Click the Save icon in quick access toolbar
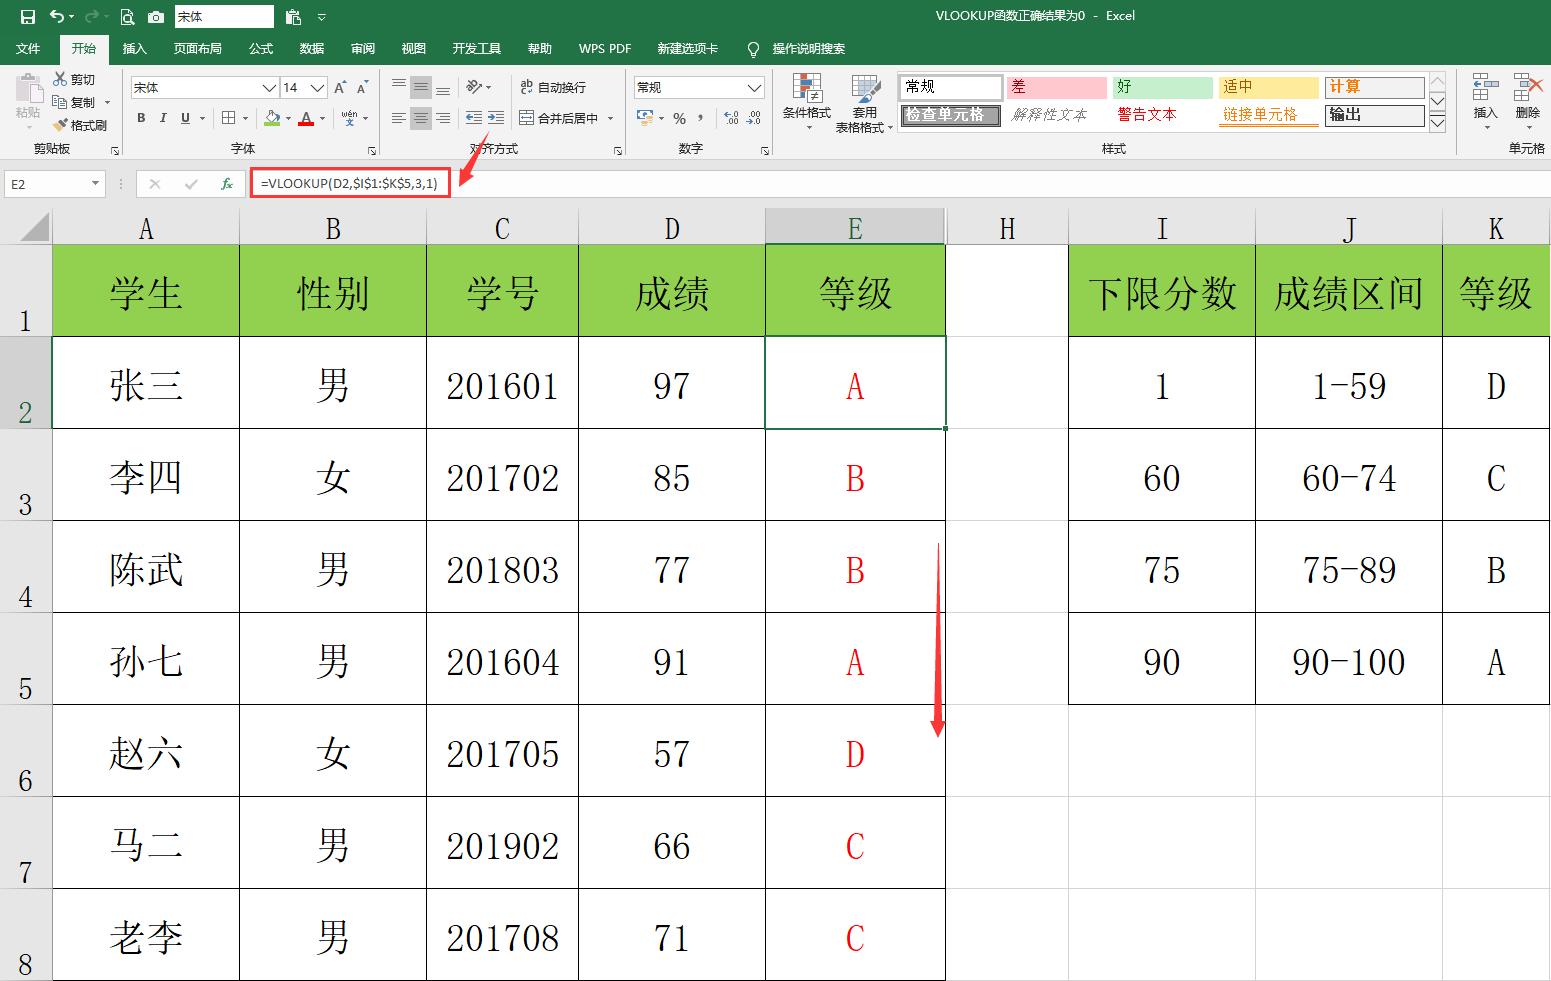Screen dimensions: 1551x981 pos(28,16)
